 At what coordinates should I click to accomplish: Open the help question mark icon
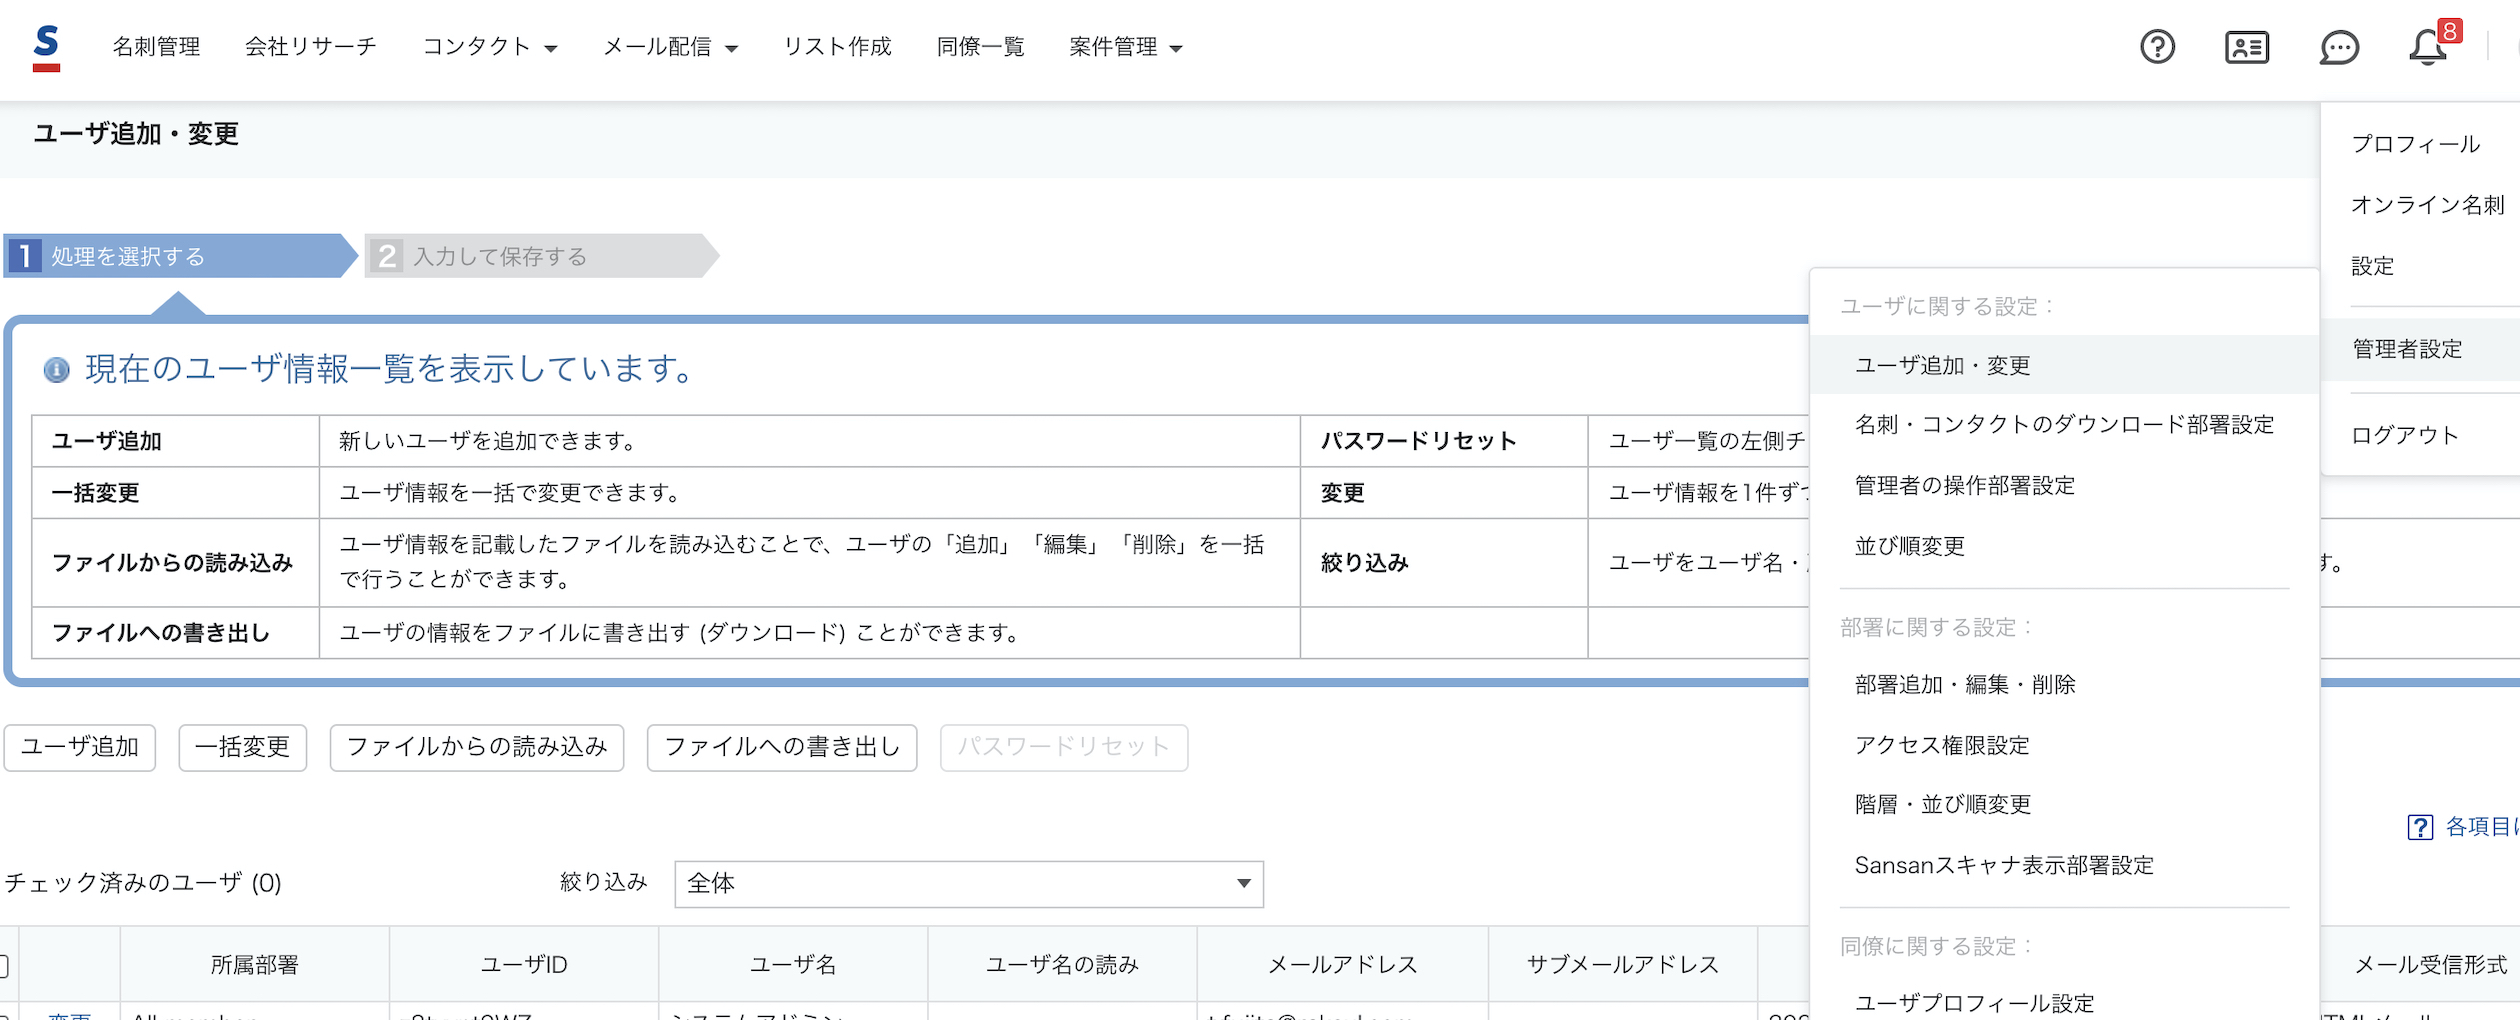coord(2157,47)
